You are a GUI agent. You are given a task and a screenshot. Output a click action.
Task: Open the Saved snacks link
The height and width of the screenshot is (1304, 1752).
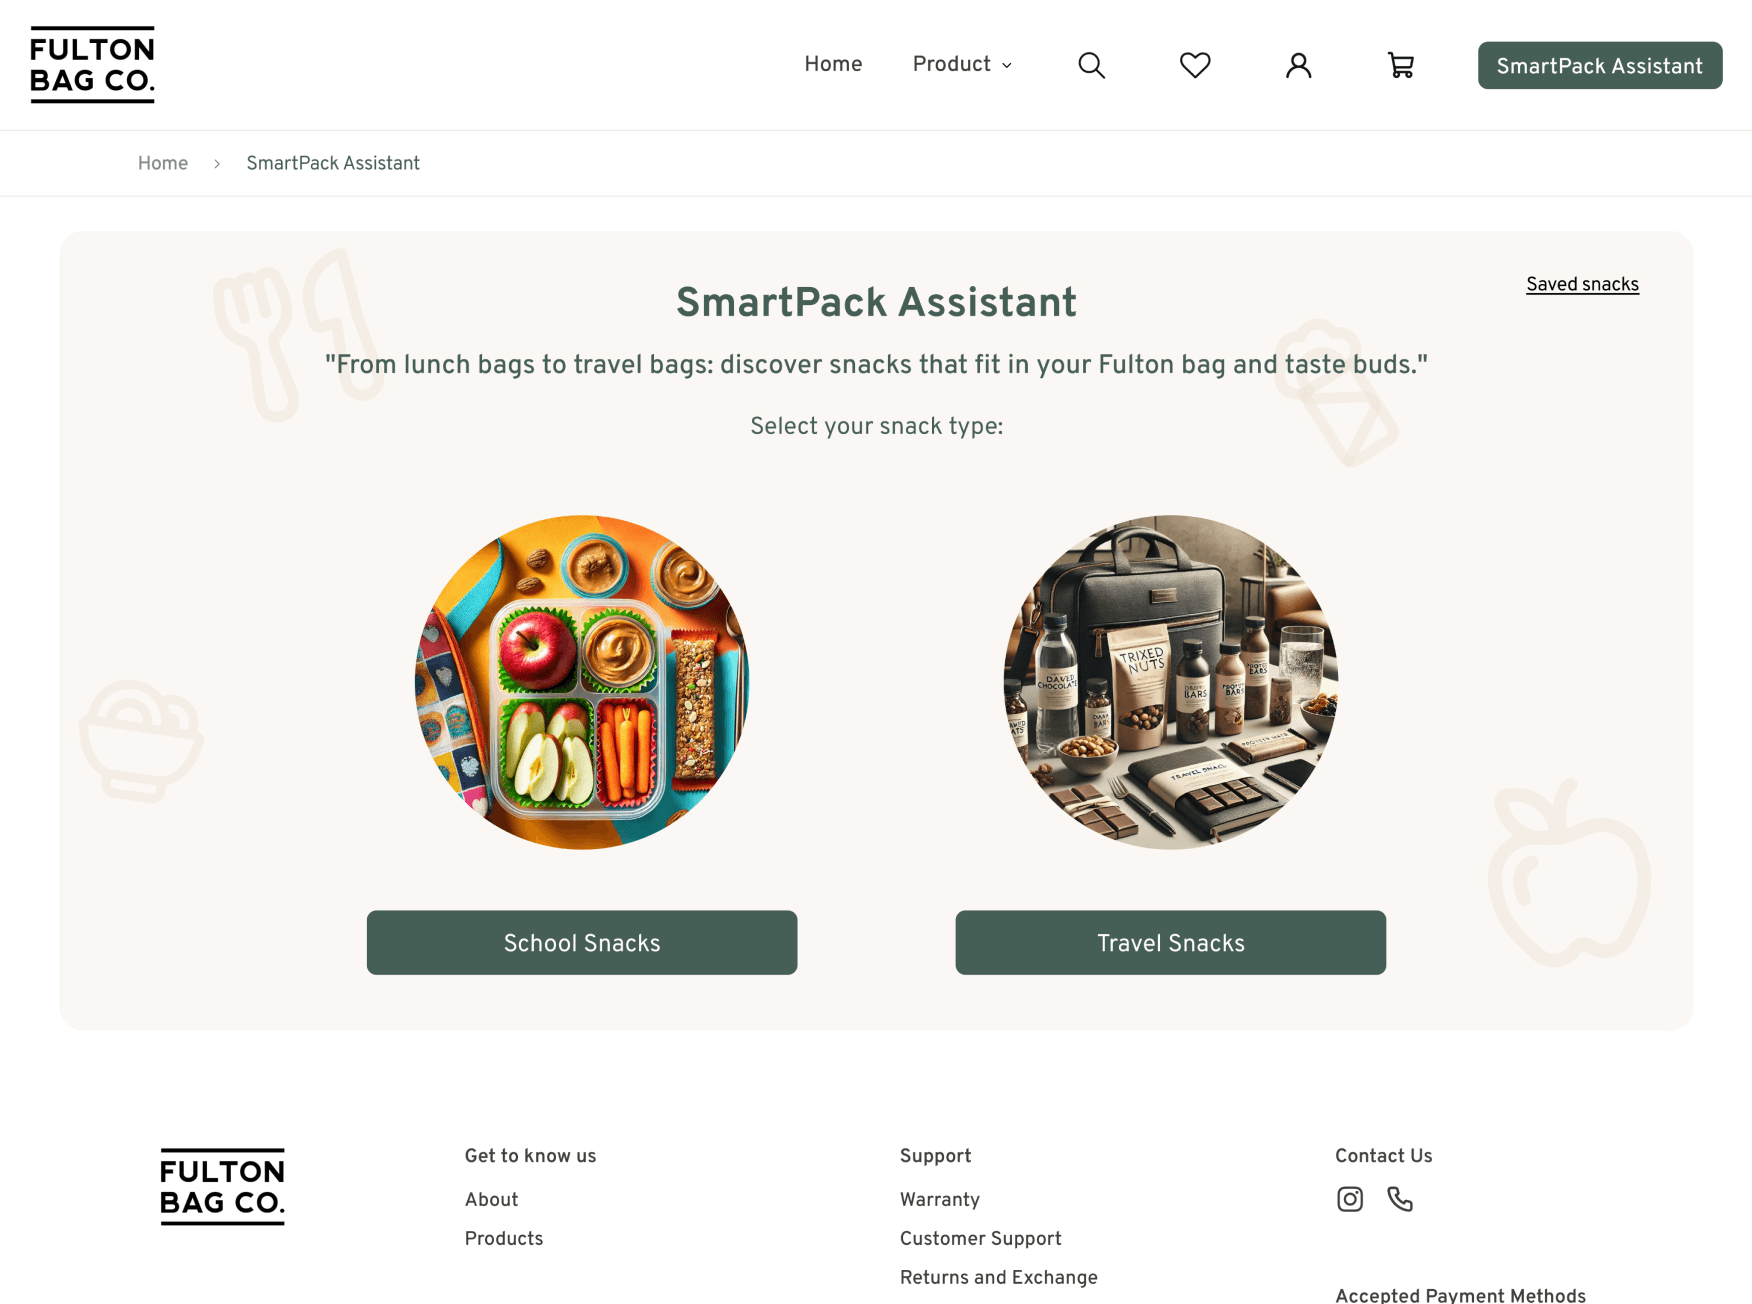pos(1582,284)
